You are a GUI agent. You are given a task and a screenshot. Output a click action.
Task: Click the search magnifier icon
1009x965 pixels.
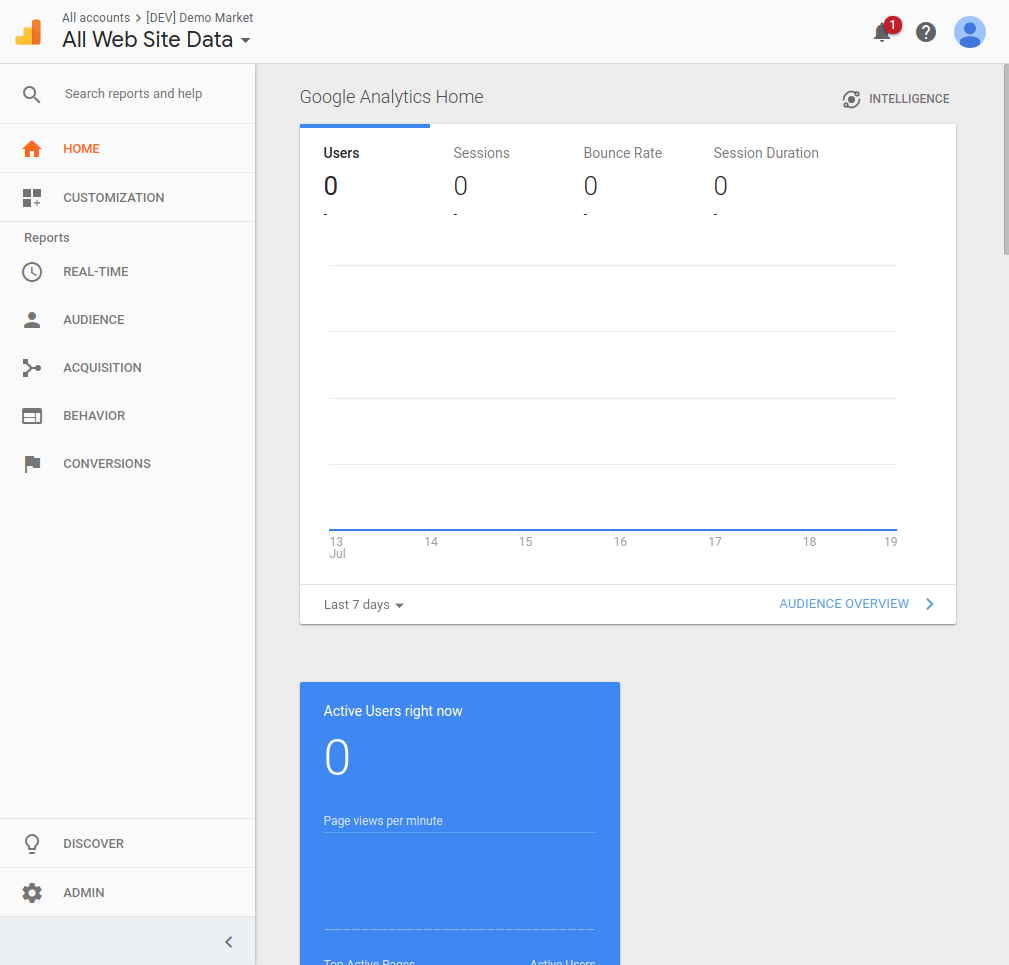point(32,95)
